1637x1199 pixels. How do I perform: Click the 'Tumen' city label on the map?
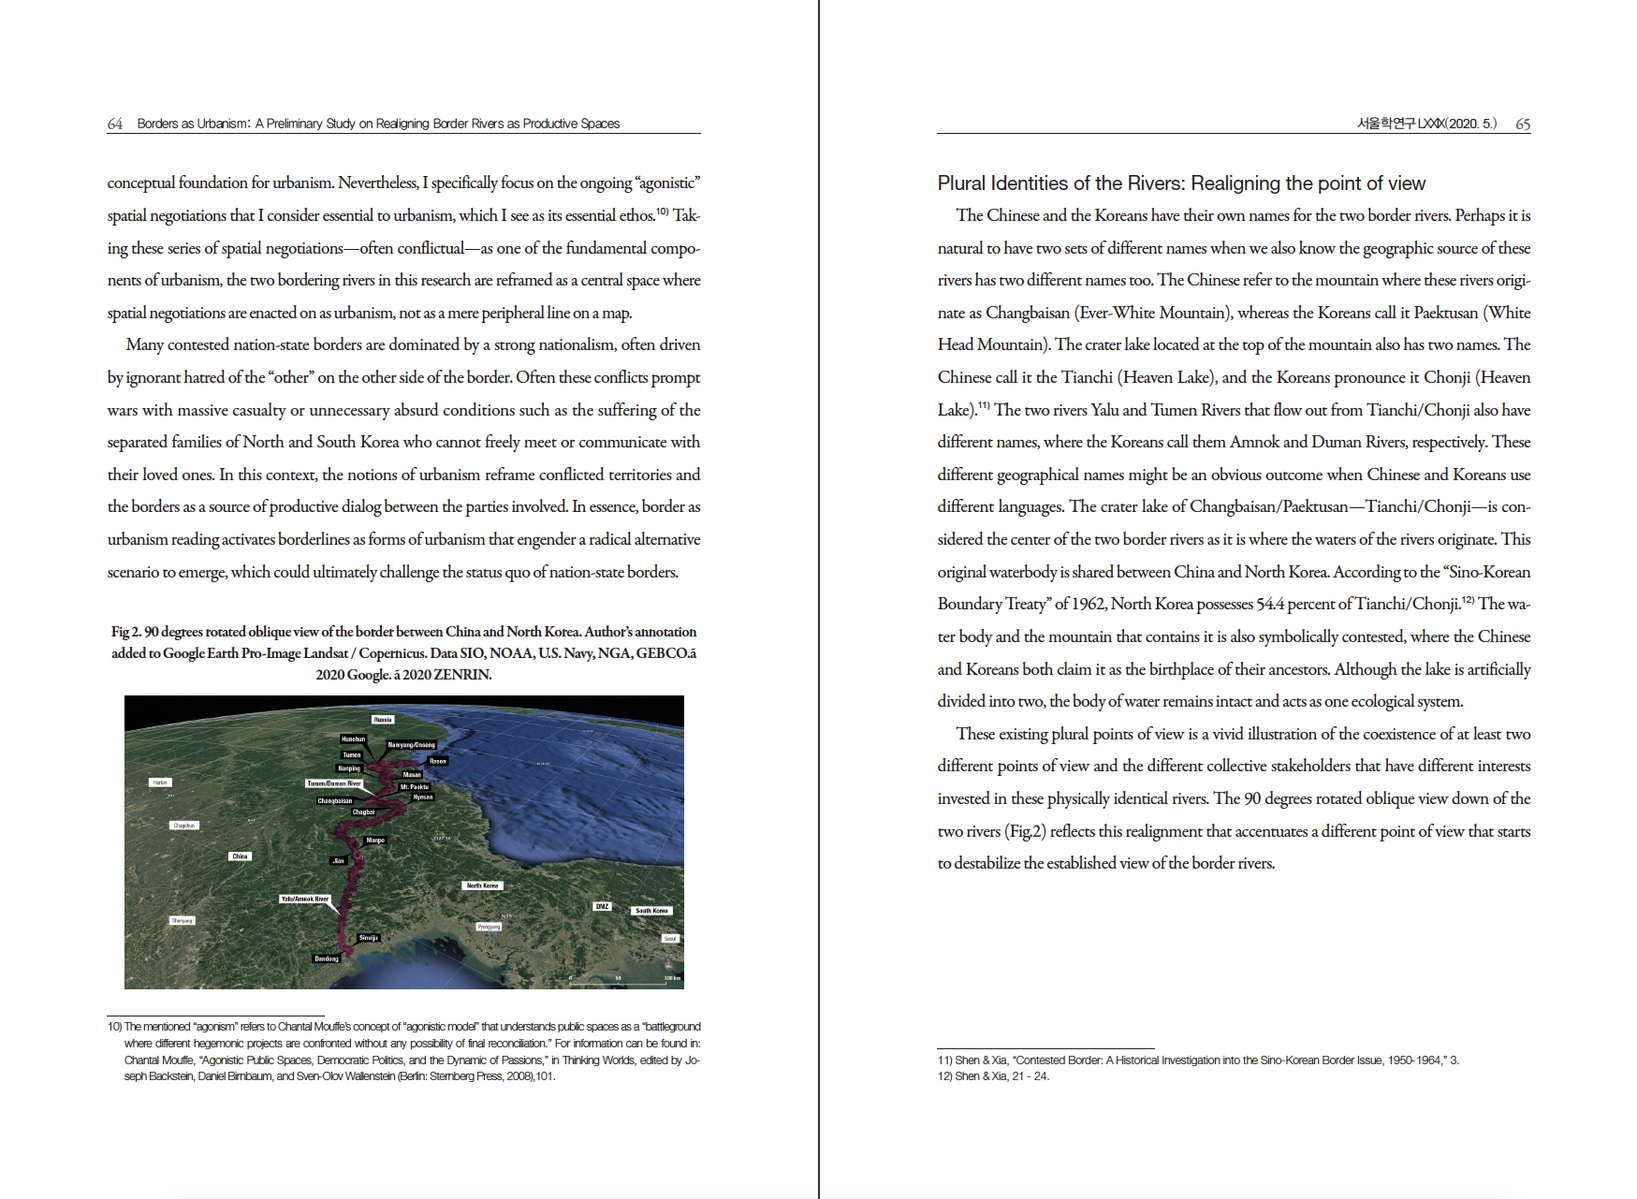tap(352, 755)
